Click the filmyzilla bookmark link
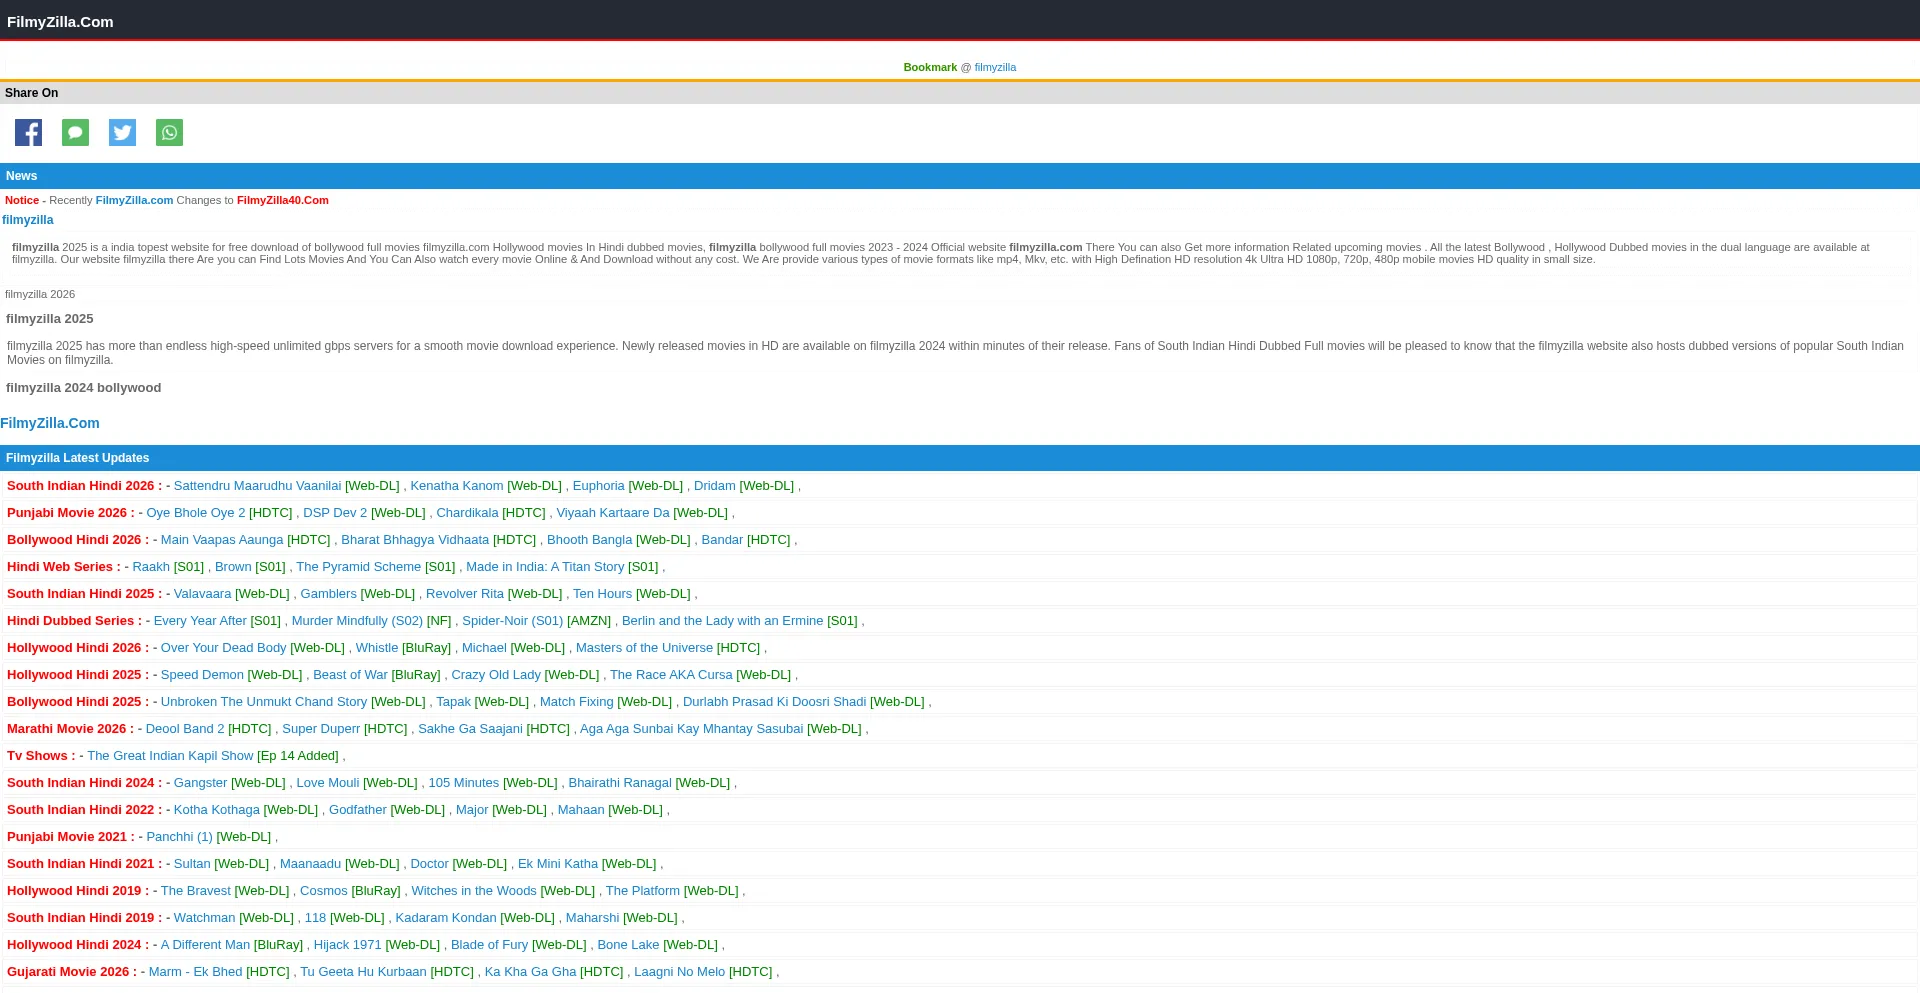The image size is (1920, 993). [995, 67]
